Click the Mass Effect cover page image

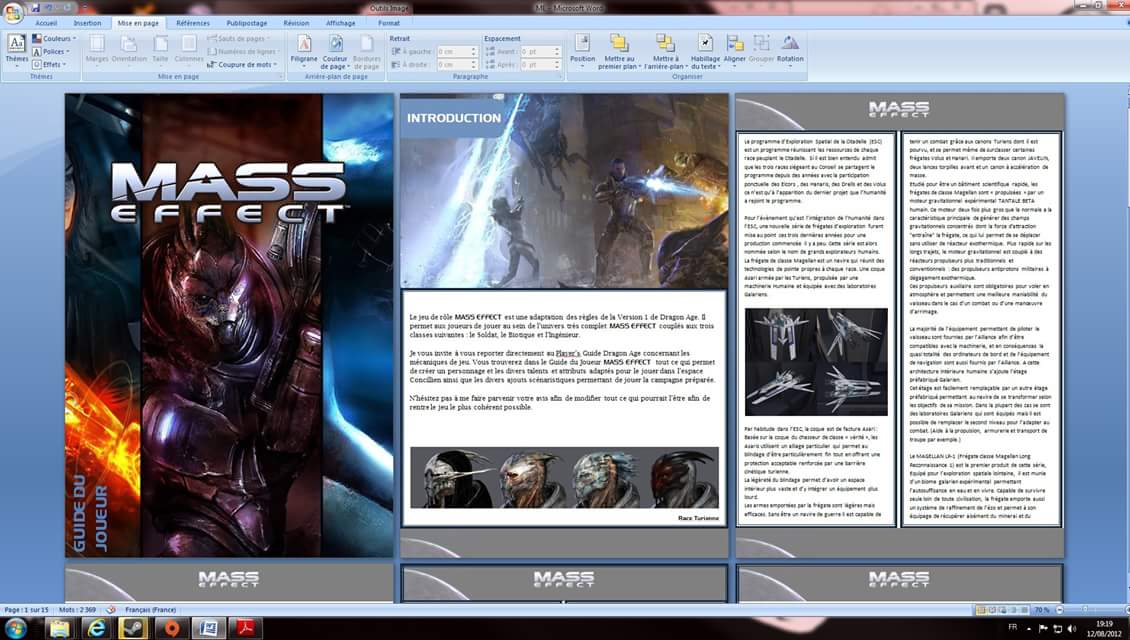tap(229, 325)
